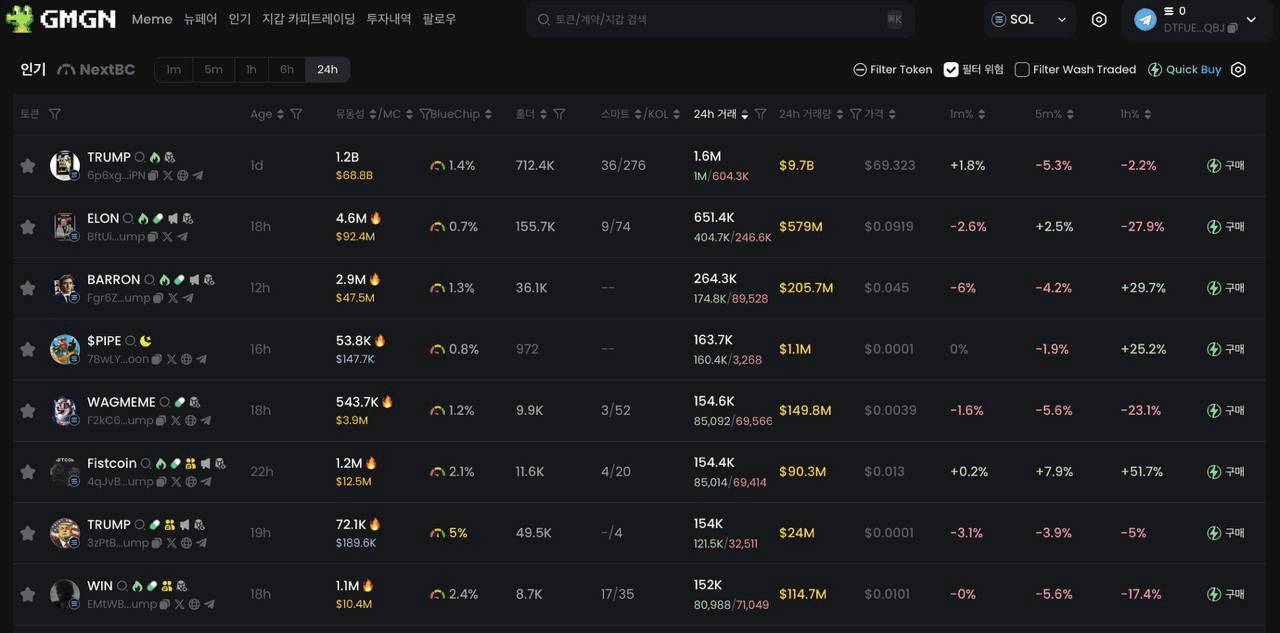1280x633 pixels.
Task: Open Quick Buy settings hexagon icon
Action: click(x=1238, y=69)
